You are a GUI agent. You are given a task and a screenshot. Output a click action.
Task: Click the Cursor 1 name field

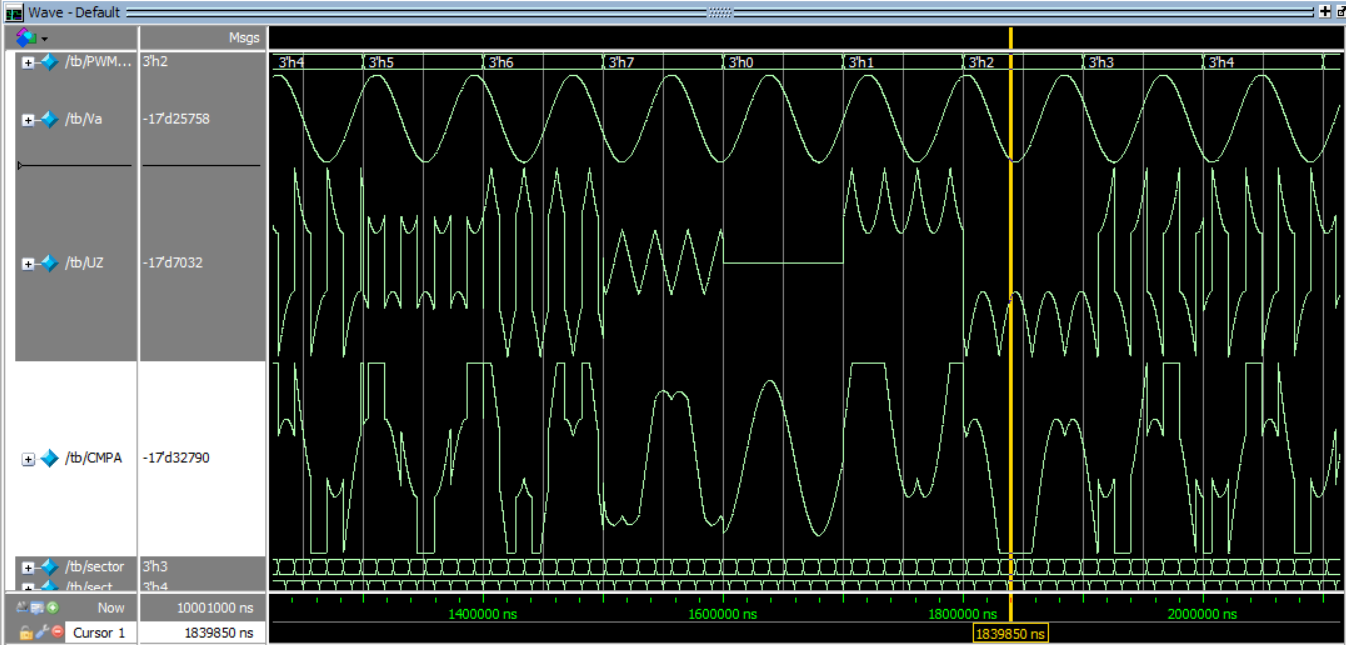coord(100,633)
